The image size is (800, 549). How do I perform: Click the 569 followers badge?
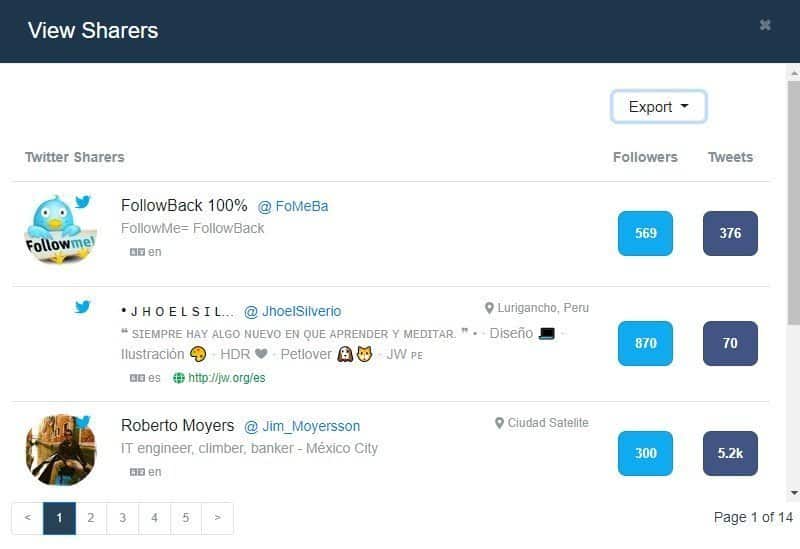click(x=645, y=233)
